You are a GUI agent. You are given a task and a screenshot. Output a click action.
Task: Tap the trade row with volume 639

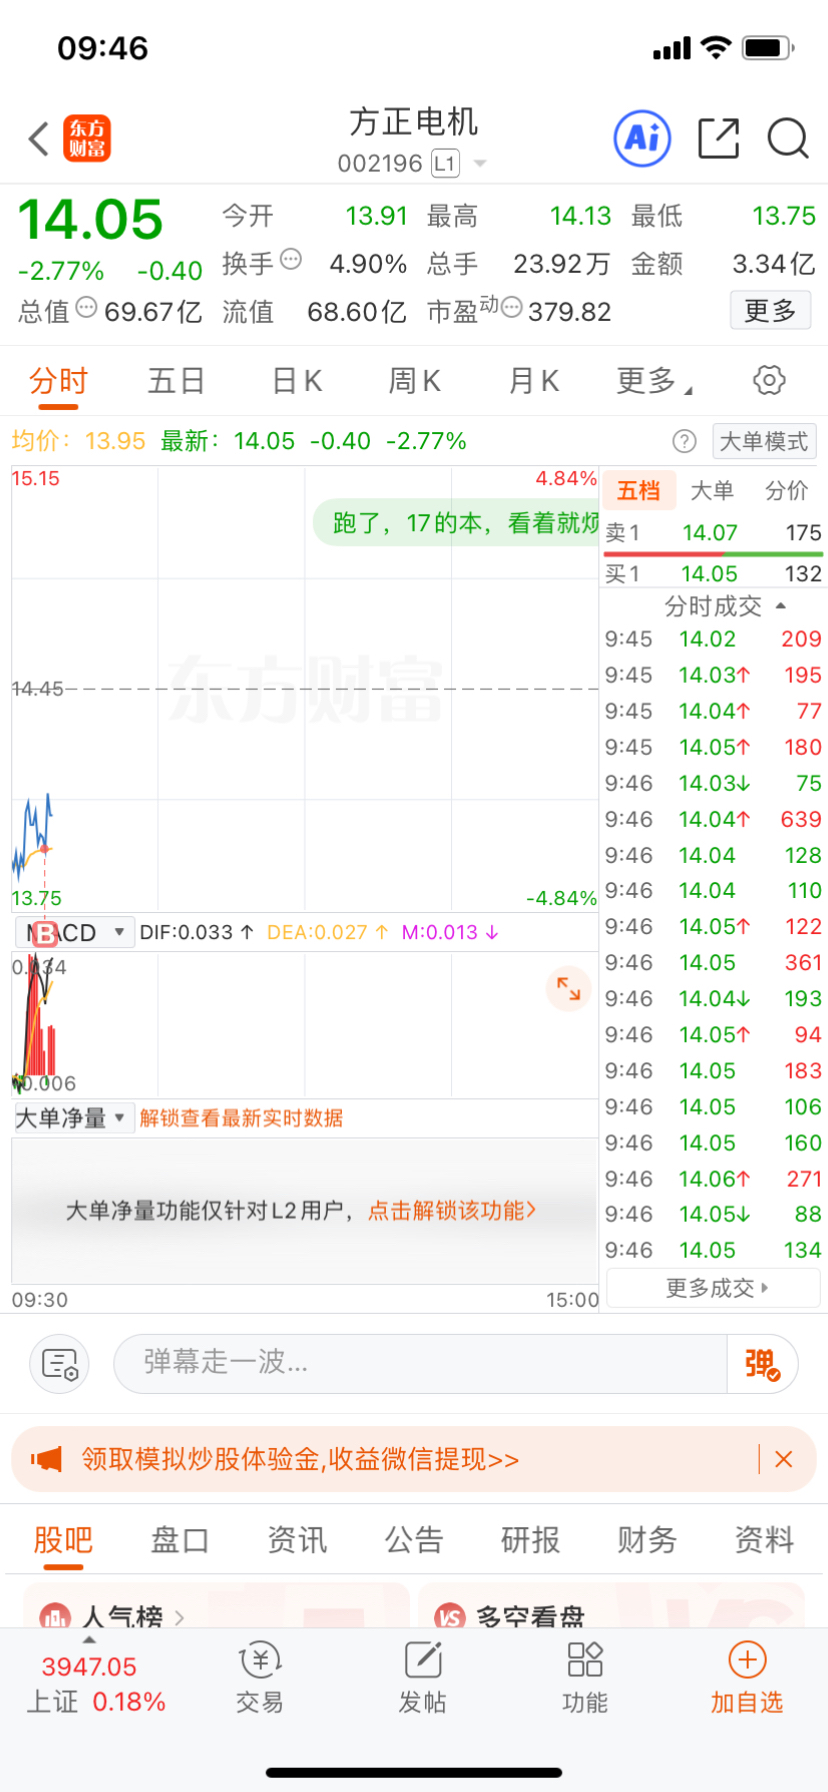(x=713, y=819)
